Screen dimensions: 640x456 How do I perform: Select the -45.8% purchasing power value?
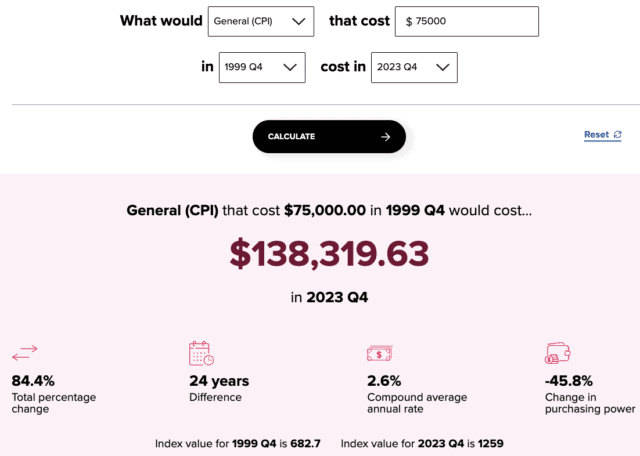pyautogui.click(x=569, y=381)
